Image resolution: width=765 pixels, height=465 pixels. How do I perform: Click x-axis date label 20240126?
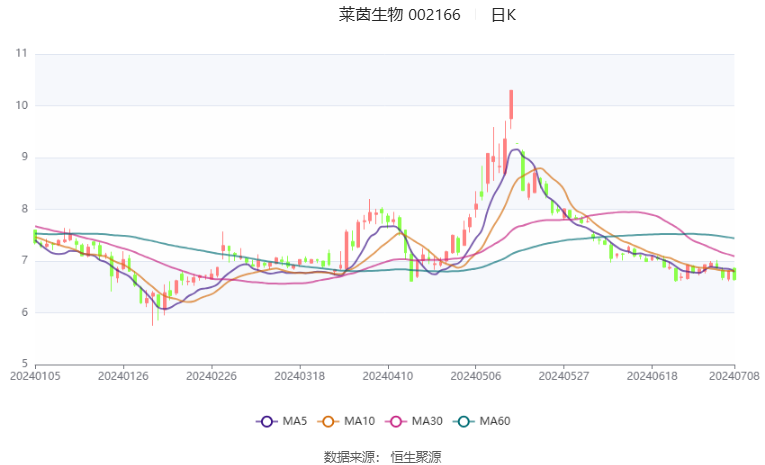point(123,376)
